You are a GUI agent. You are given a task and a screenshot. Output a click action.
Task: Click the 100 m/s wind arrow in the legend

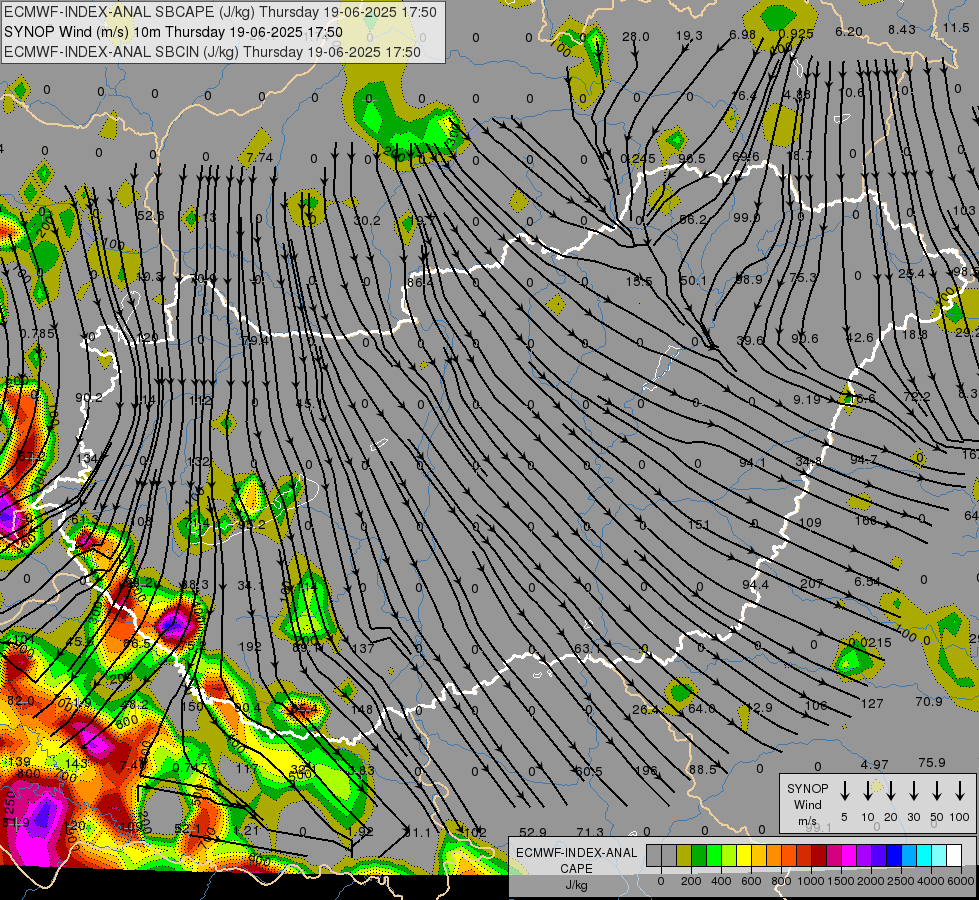(960, 791)
